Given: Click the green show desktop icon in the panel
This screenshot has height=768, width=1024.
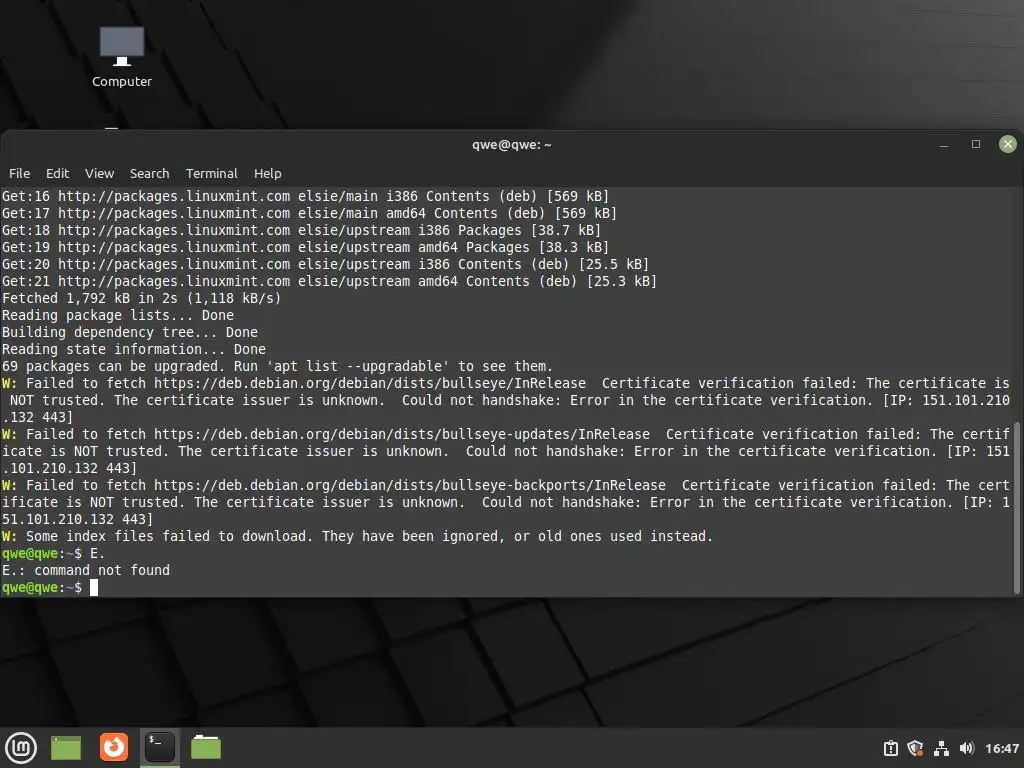Looking at the screenshot, I should [x=66, y=748].
